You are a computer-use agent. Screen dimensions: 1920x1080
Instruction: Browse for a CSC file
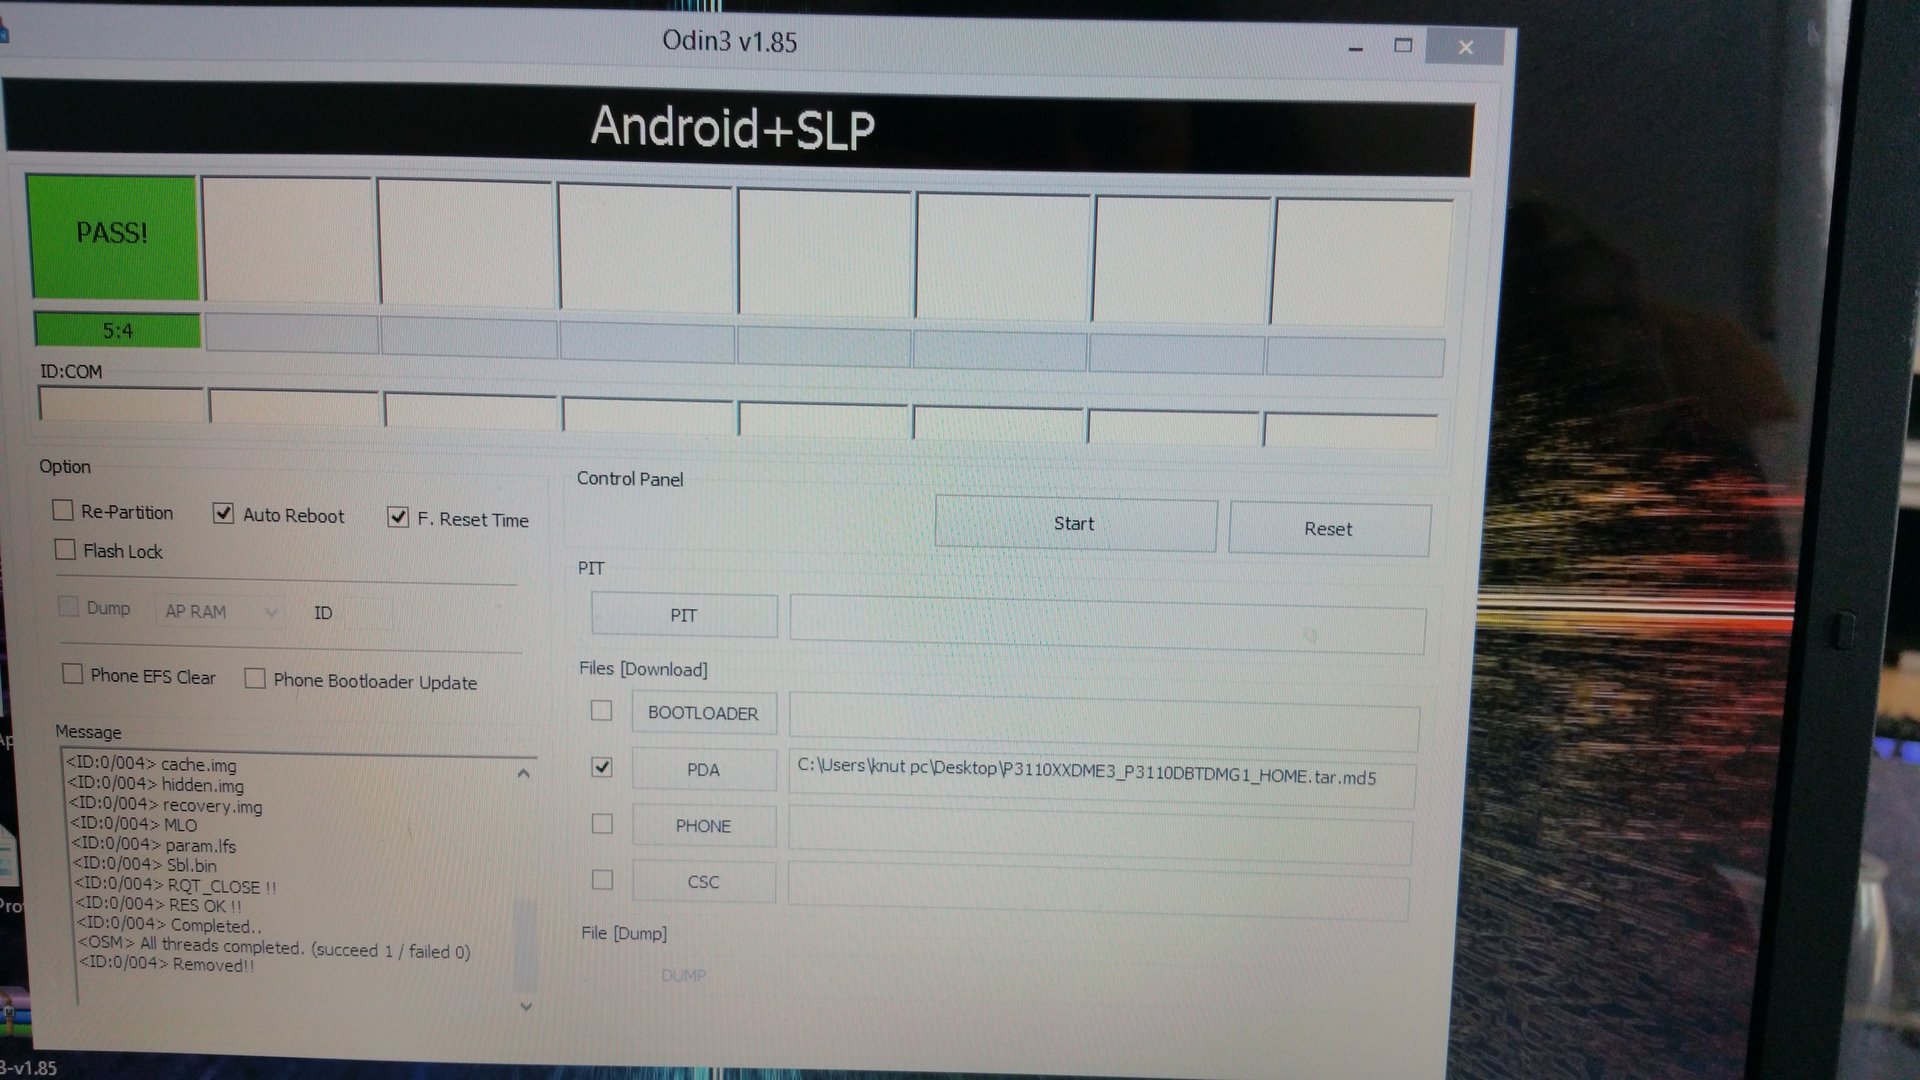click(703, 882)
